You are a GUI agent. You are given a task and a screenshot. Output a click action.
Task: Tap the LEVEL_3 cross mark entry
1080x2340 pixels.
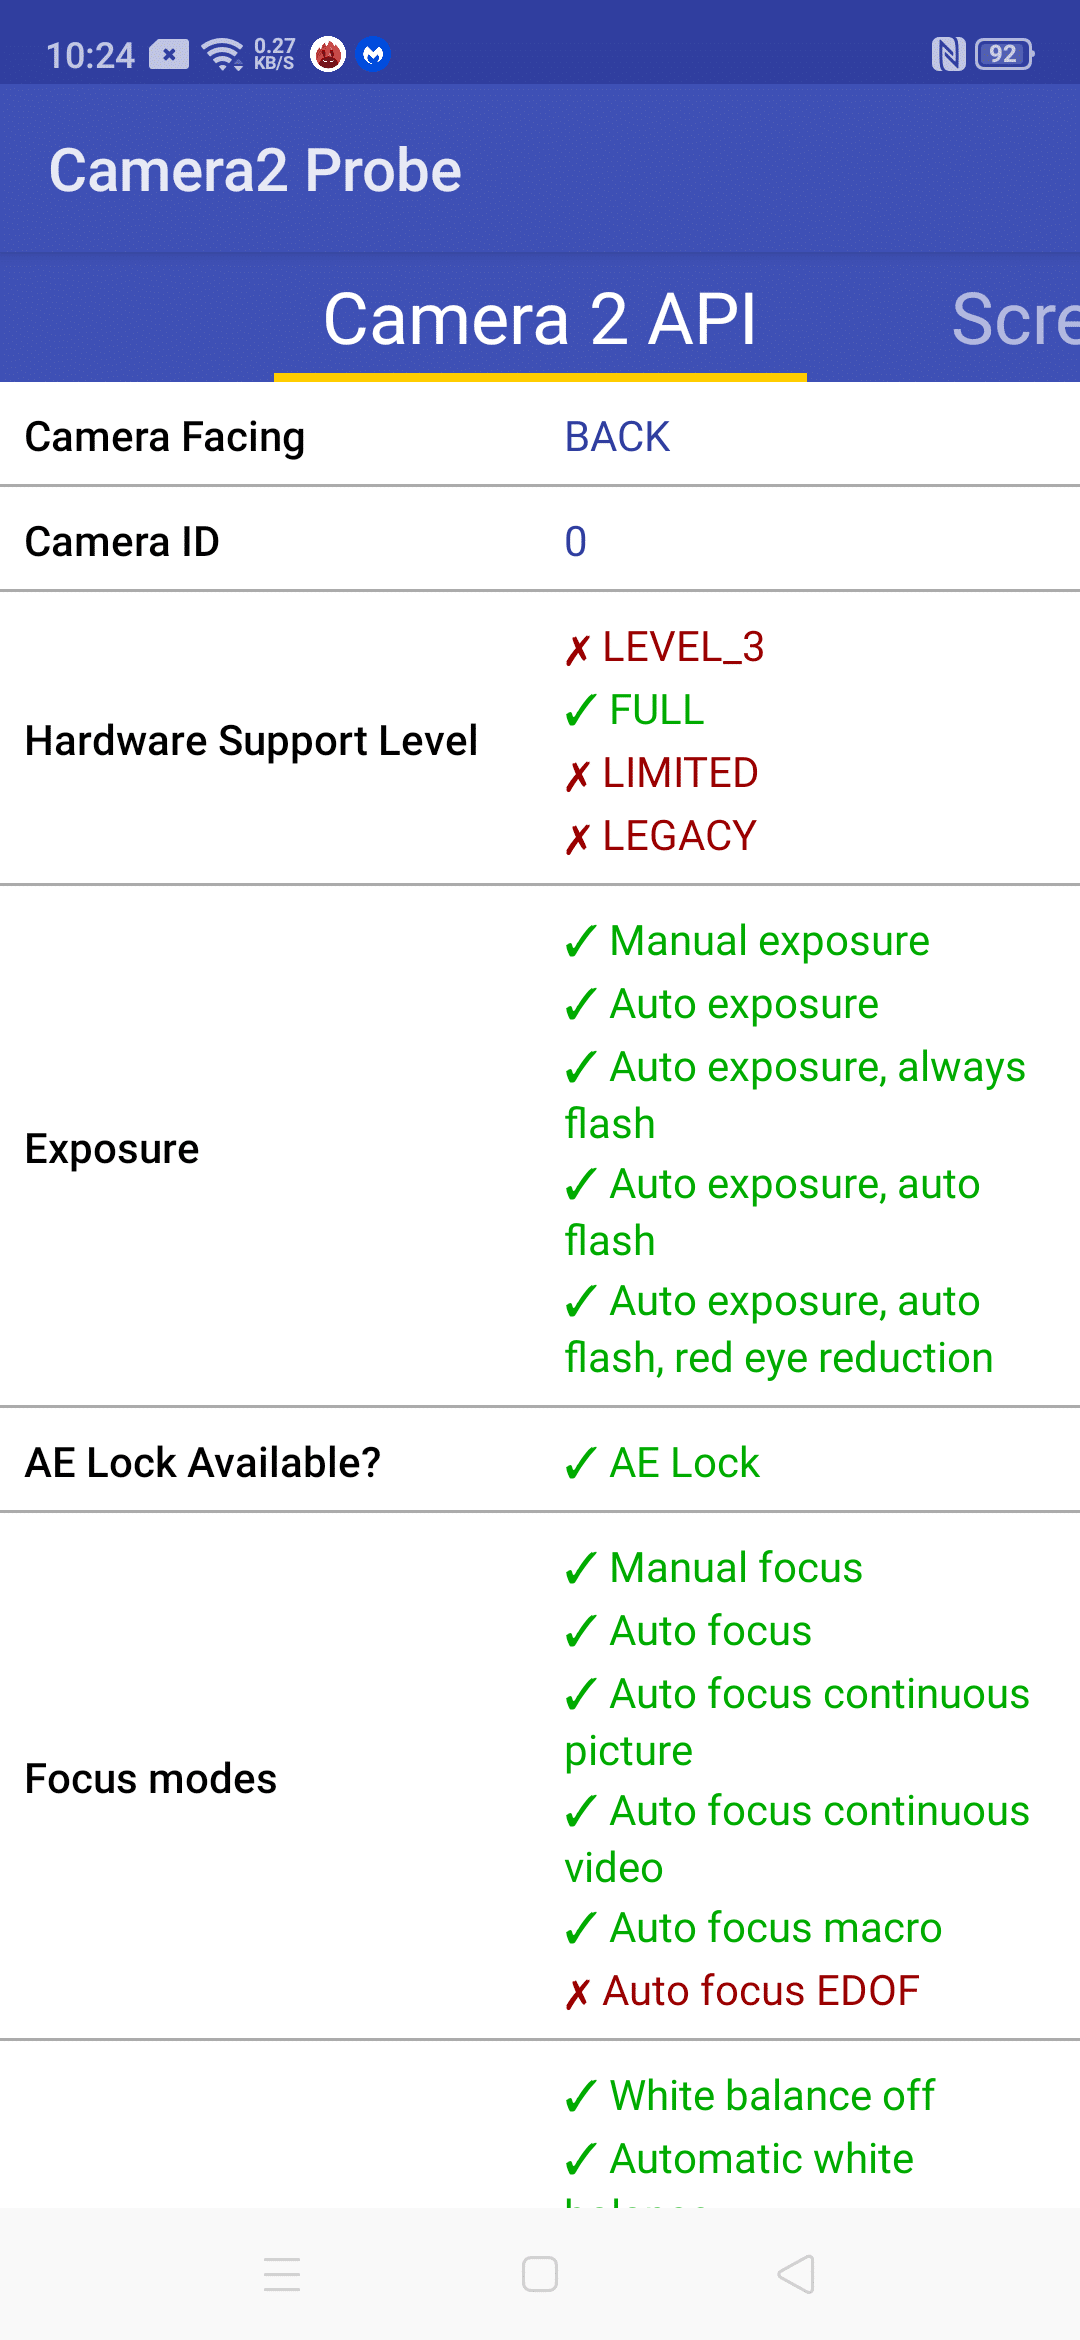click(664, 647)
